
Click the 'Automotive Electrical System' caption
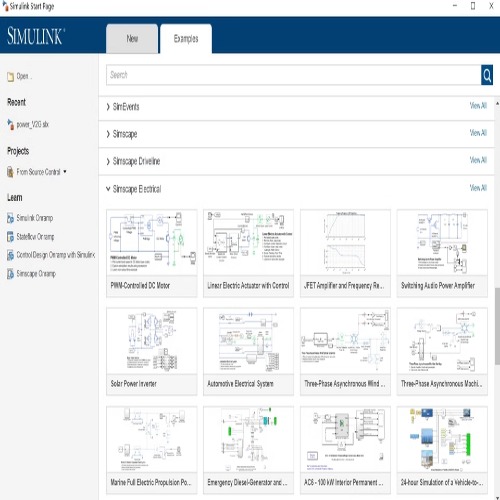pyautogui.click(x=240, y=384)
